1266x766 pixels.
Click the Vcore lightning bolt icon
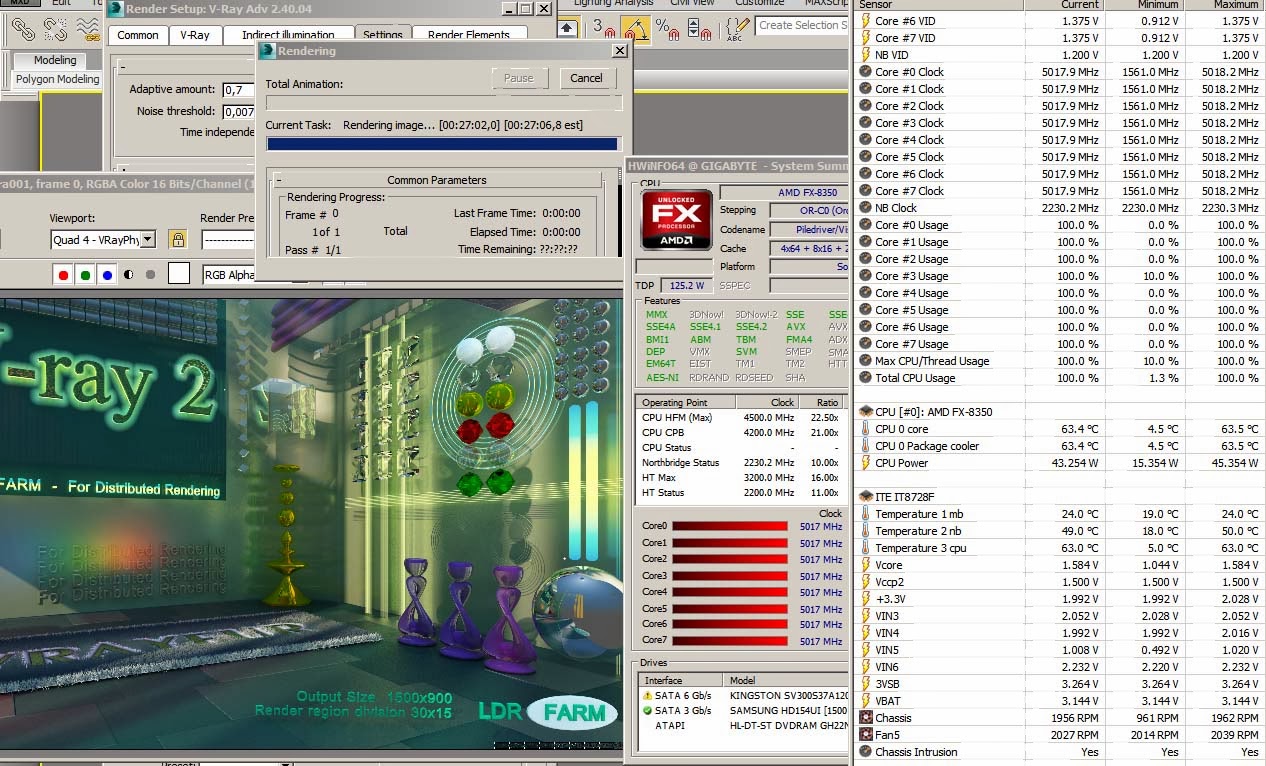[866, 565]
